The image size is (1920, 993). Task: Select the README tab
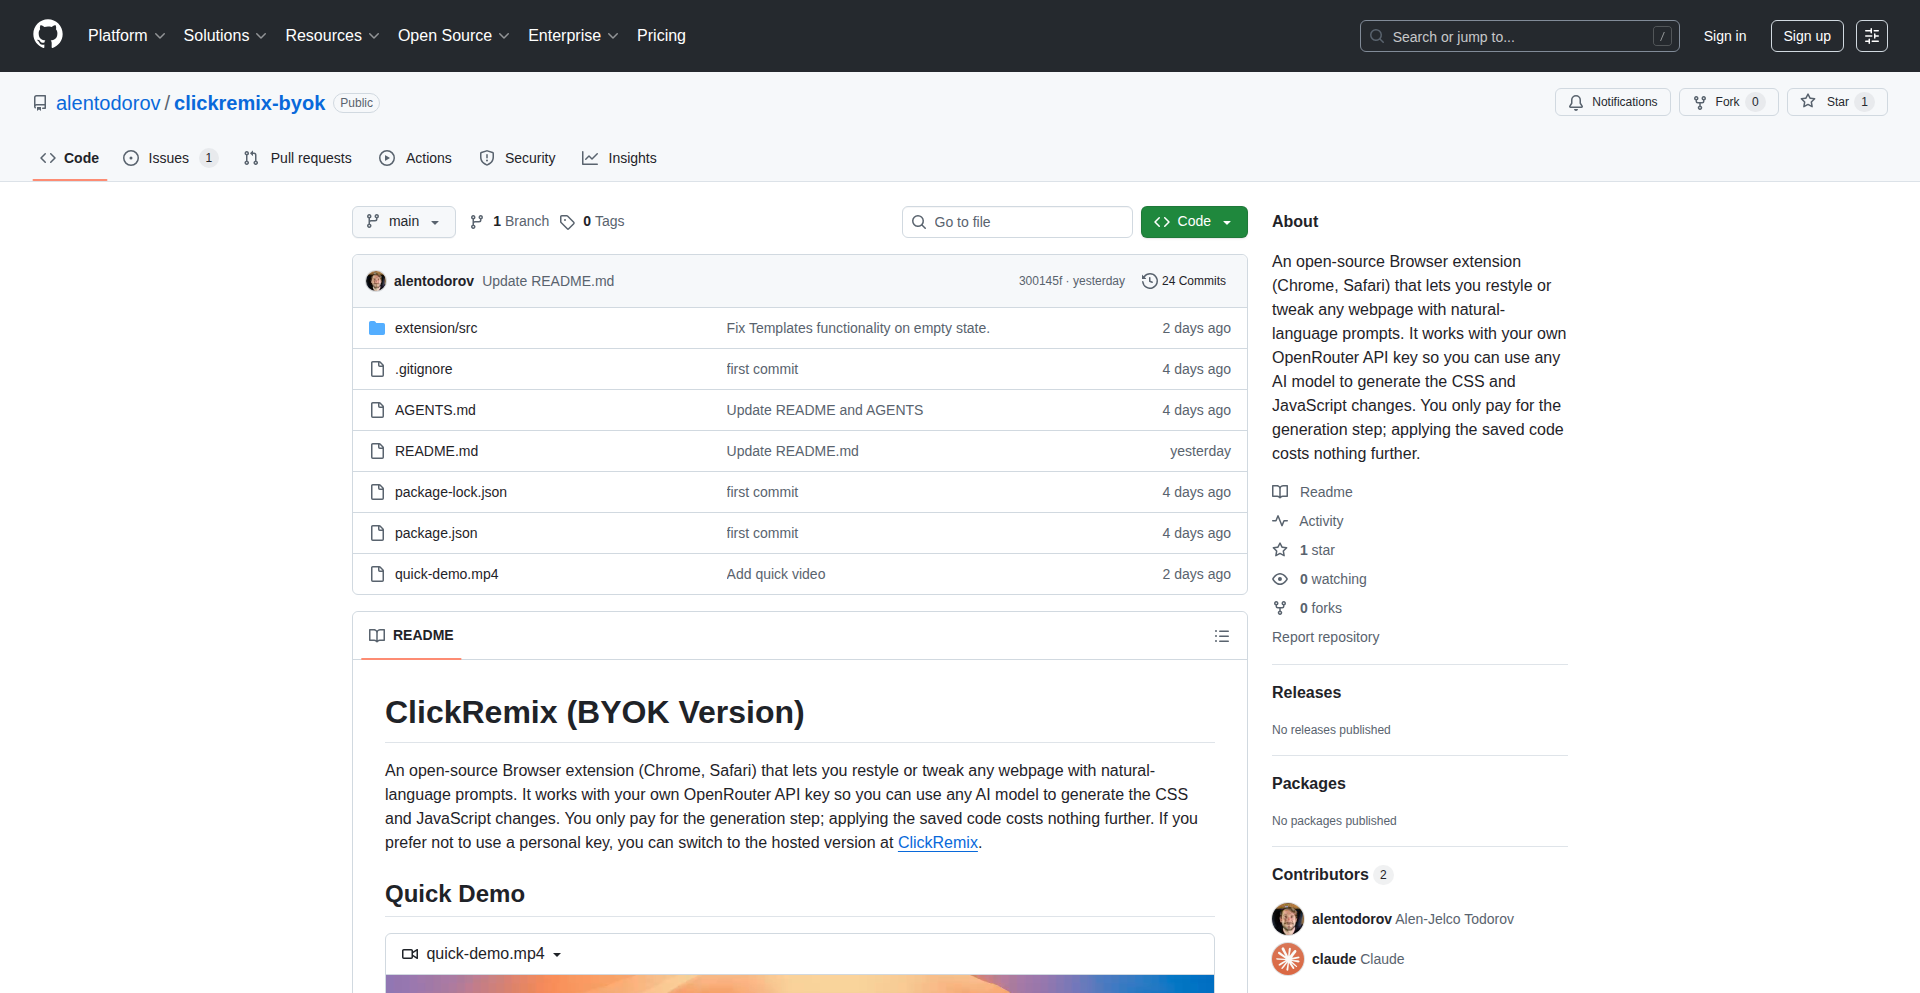pyautogui.click(x=411, y=636)
